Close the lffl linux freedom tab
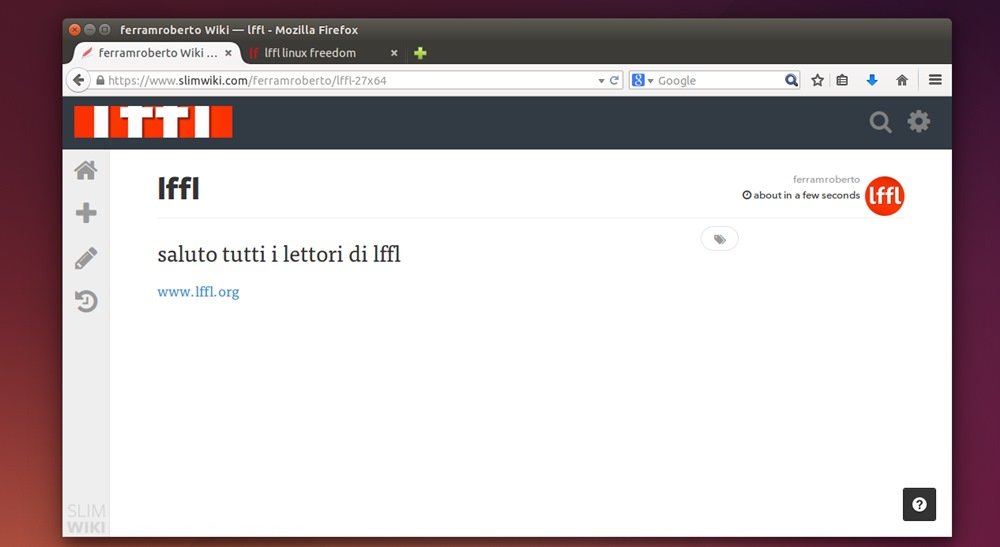1000x547 pixels. [x=394, y=53]
